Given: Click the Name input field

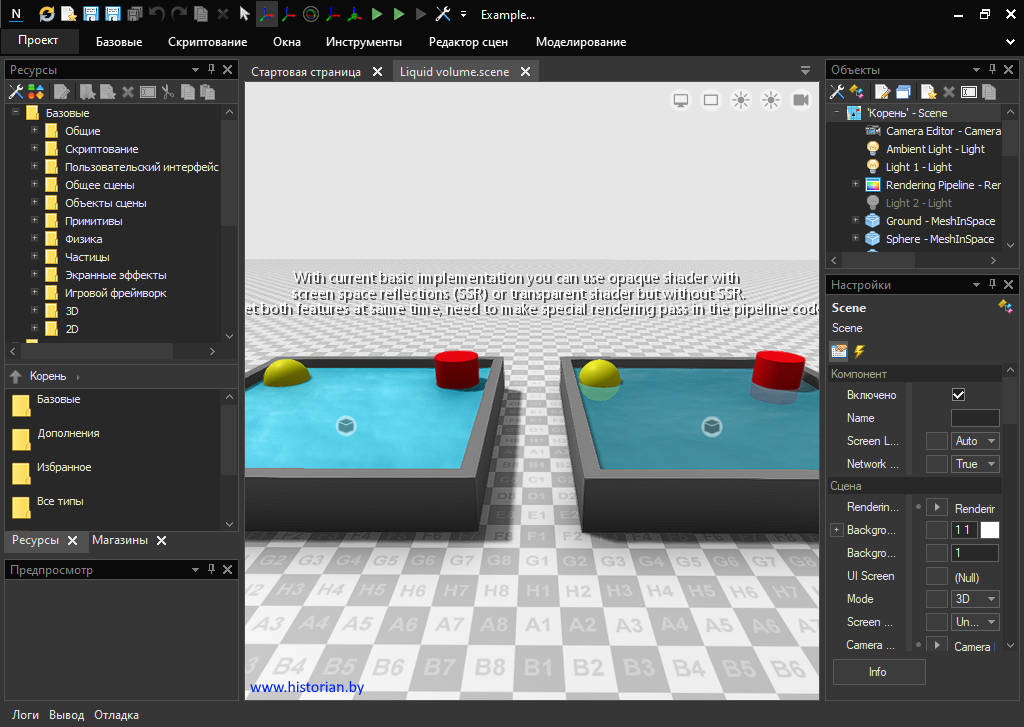Looking at the screenshot, I should 974,418.
